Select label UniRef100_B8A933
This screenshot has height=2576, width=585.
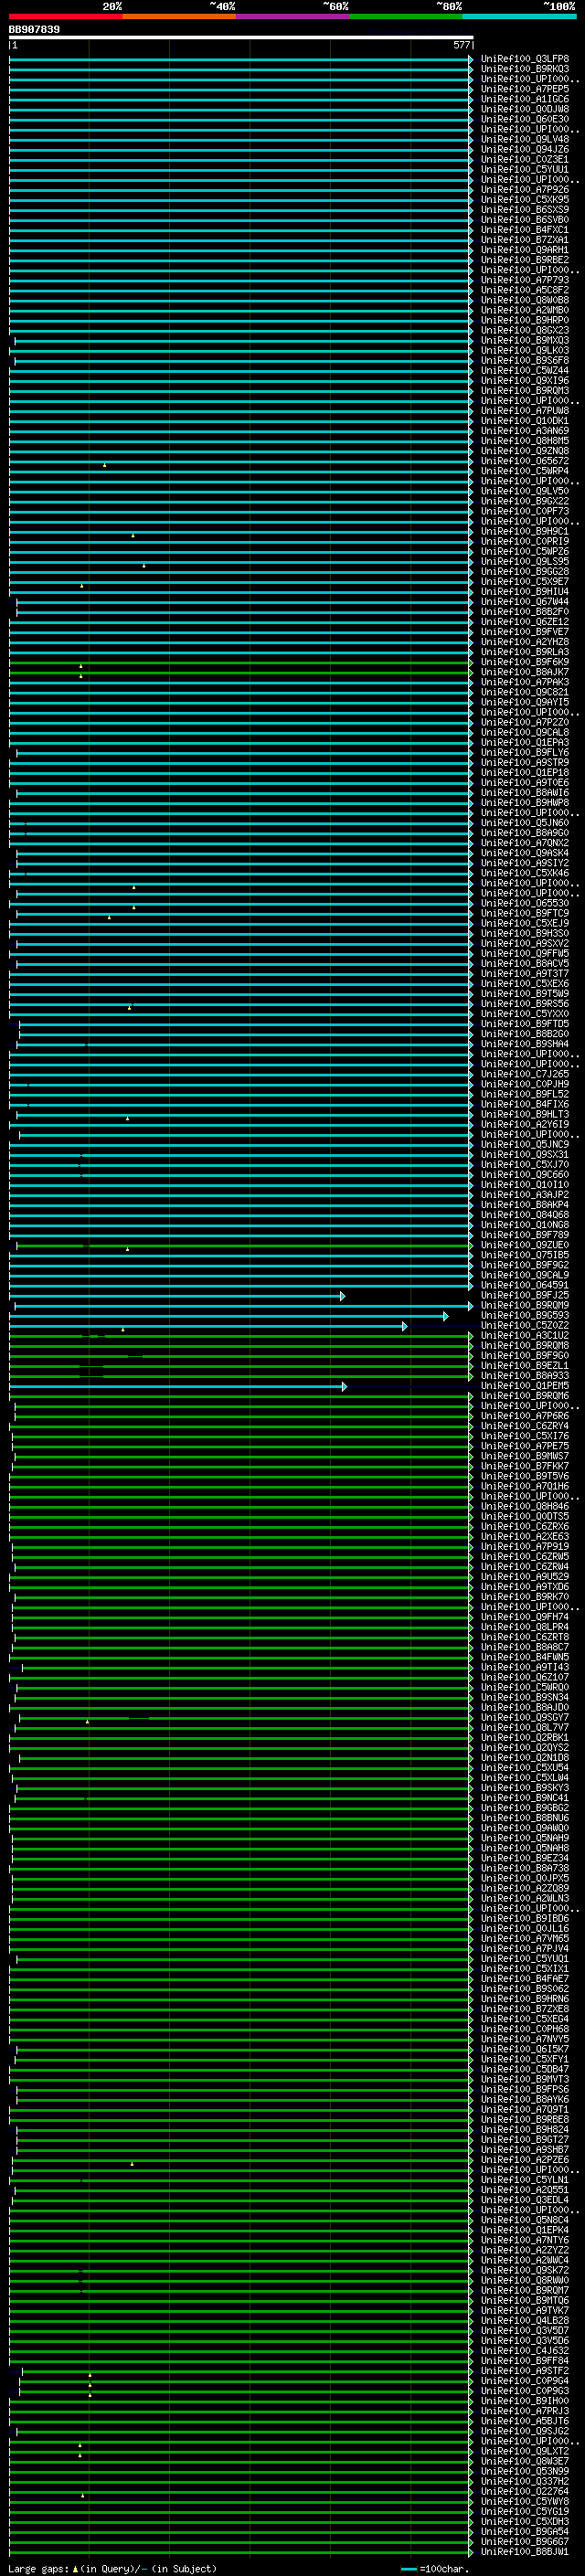point(525,1375)
